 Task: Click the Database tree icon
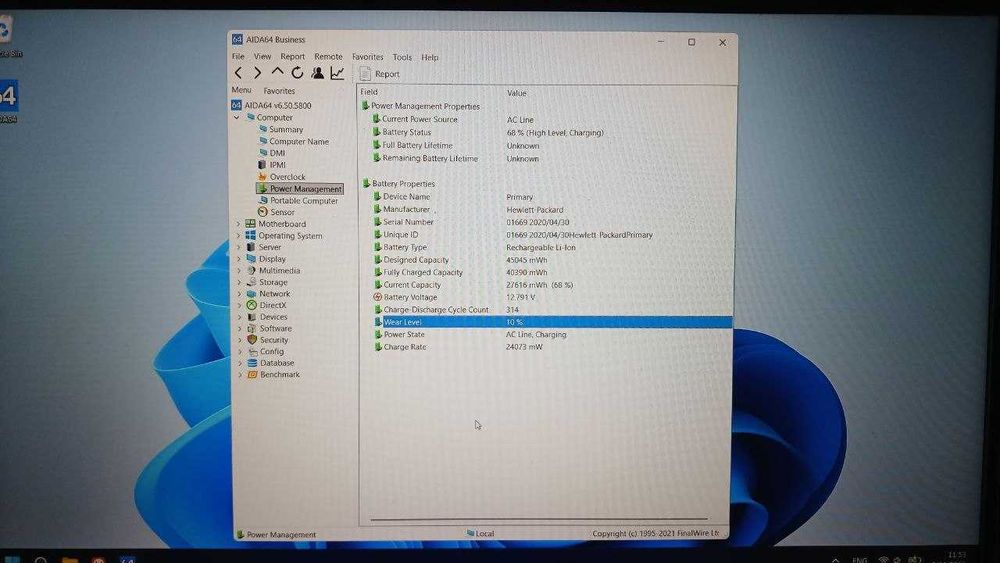click(x=252, y=363)
